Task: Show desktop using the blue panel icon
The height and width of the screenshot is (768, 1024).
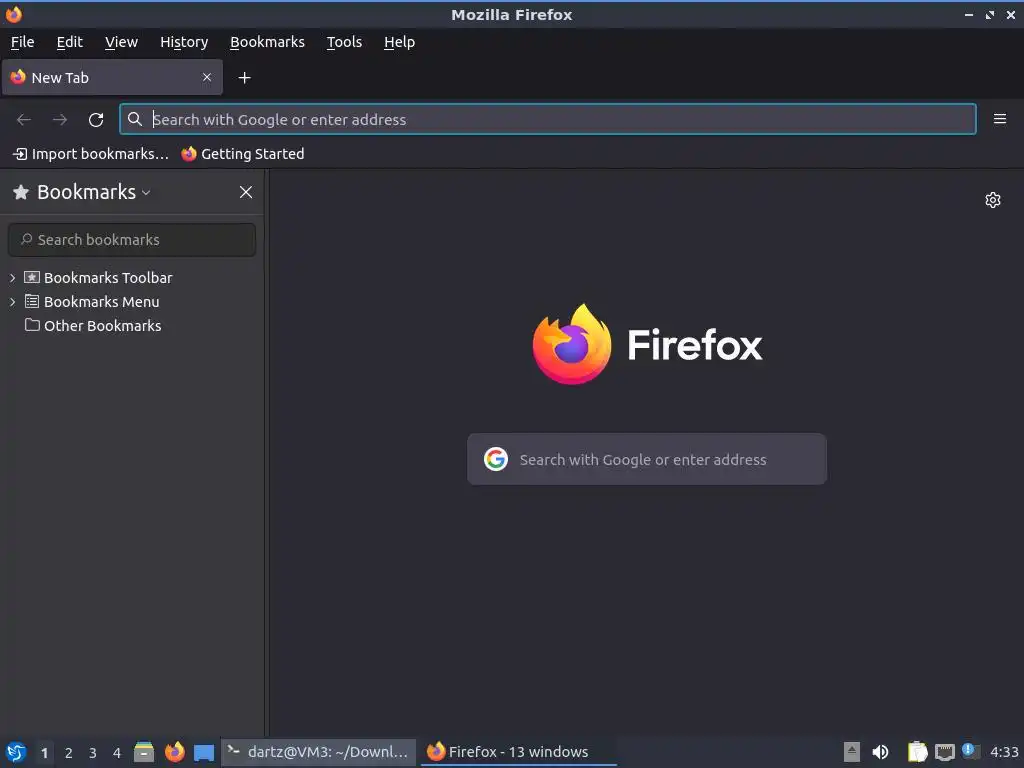Action: coord(204,753)
